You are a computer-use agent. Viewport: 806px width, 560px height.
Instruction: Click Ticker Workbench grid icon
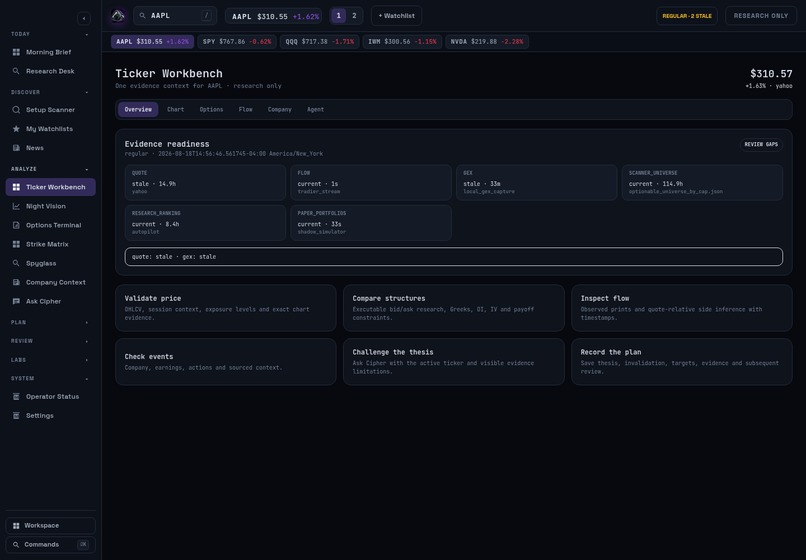point(16,187)
